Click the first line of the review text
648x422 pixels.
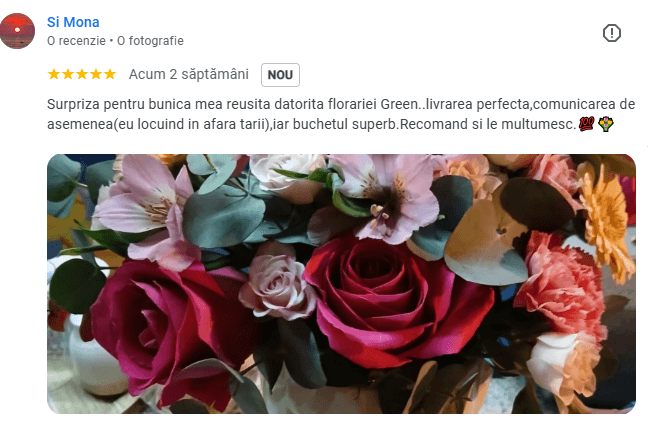point(341,104)
